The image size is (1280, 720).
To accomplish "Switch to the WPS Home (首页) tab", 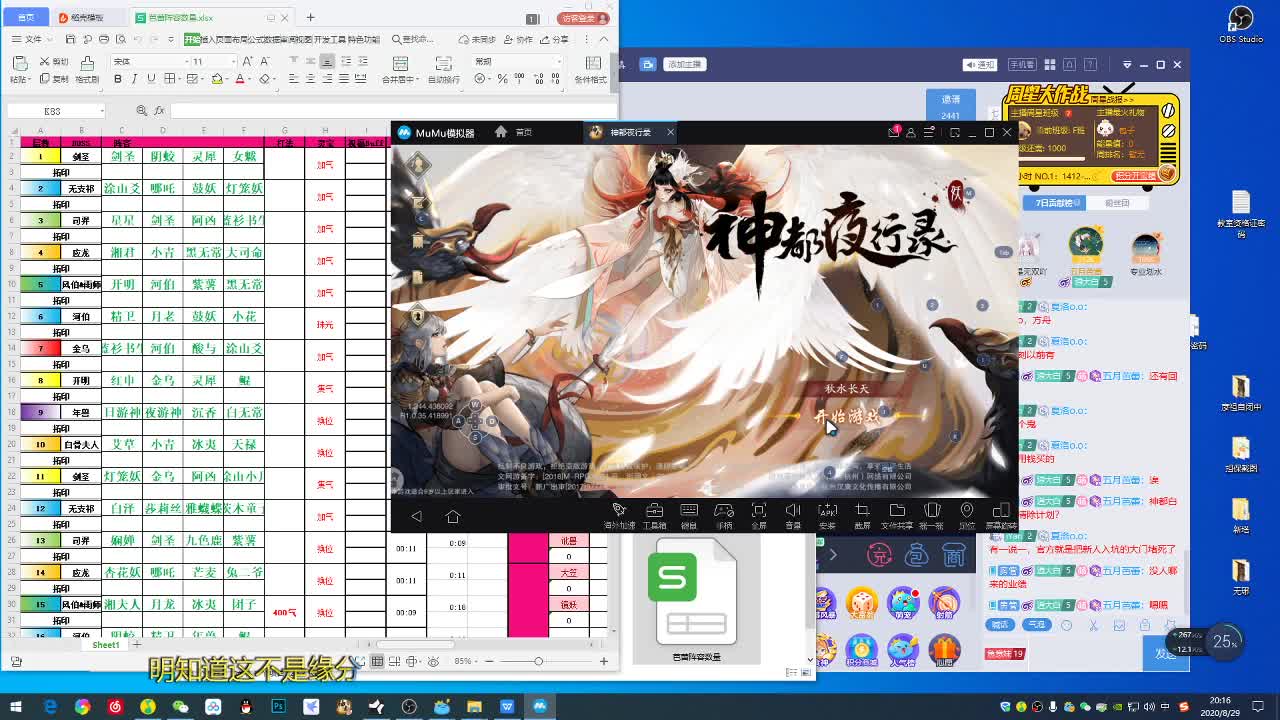I will pyautogui.click(x=25, y=17).
